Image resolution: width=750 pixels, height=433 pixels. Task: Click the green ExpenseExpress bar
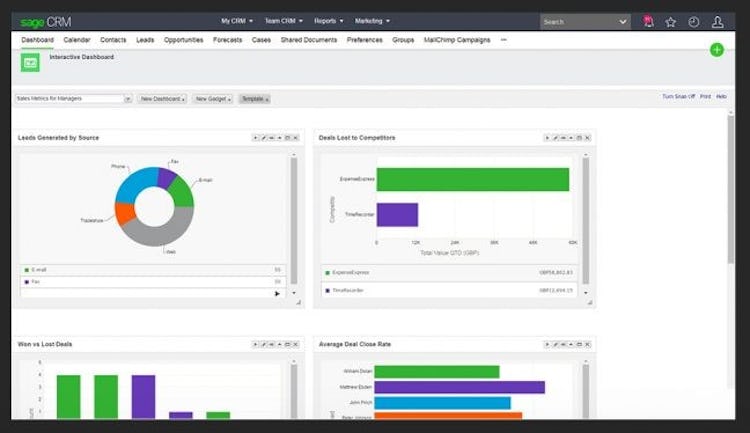473,179
